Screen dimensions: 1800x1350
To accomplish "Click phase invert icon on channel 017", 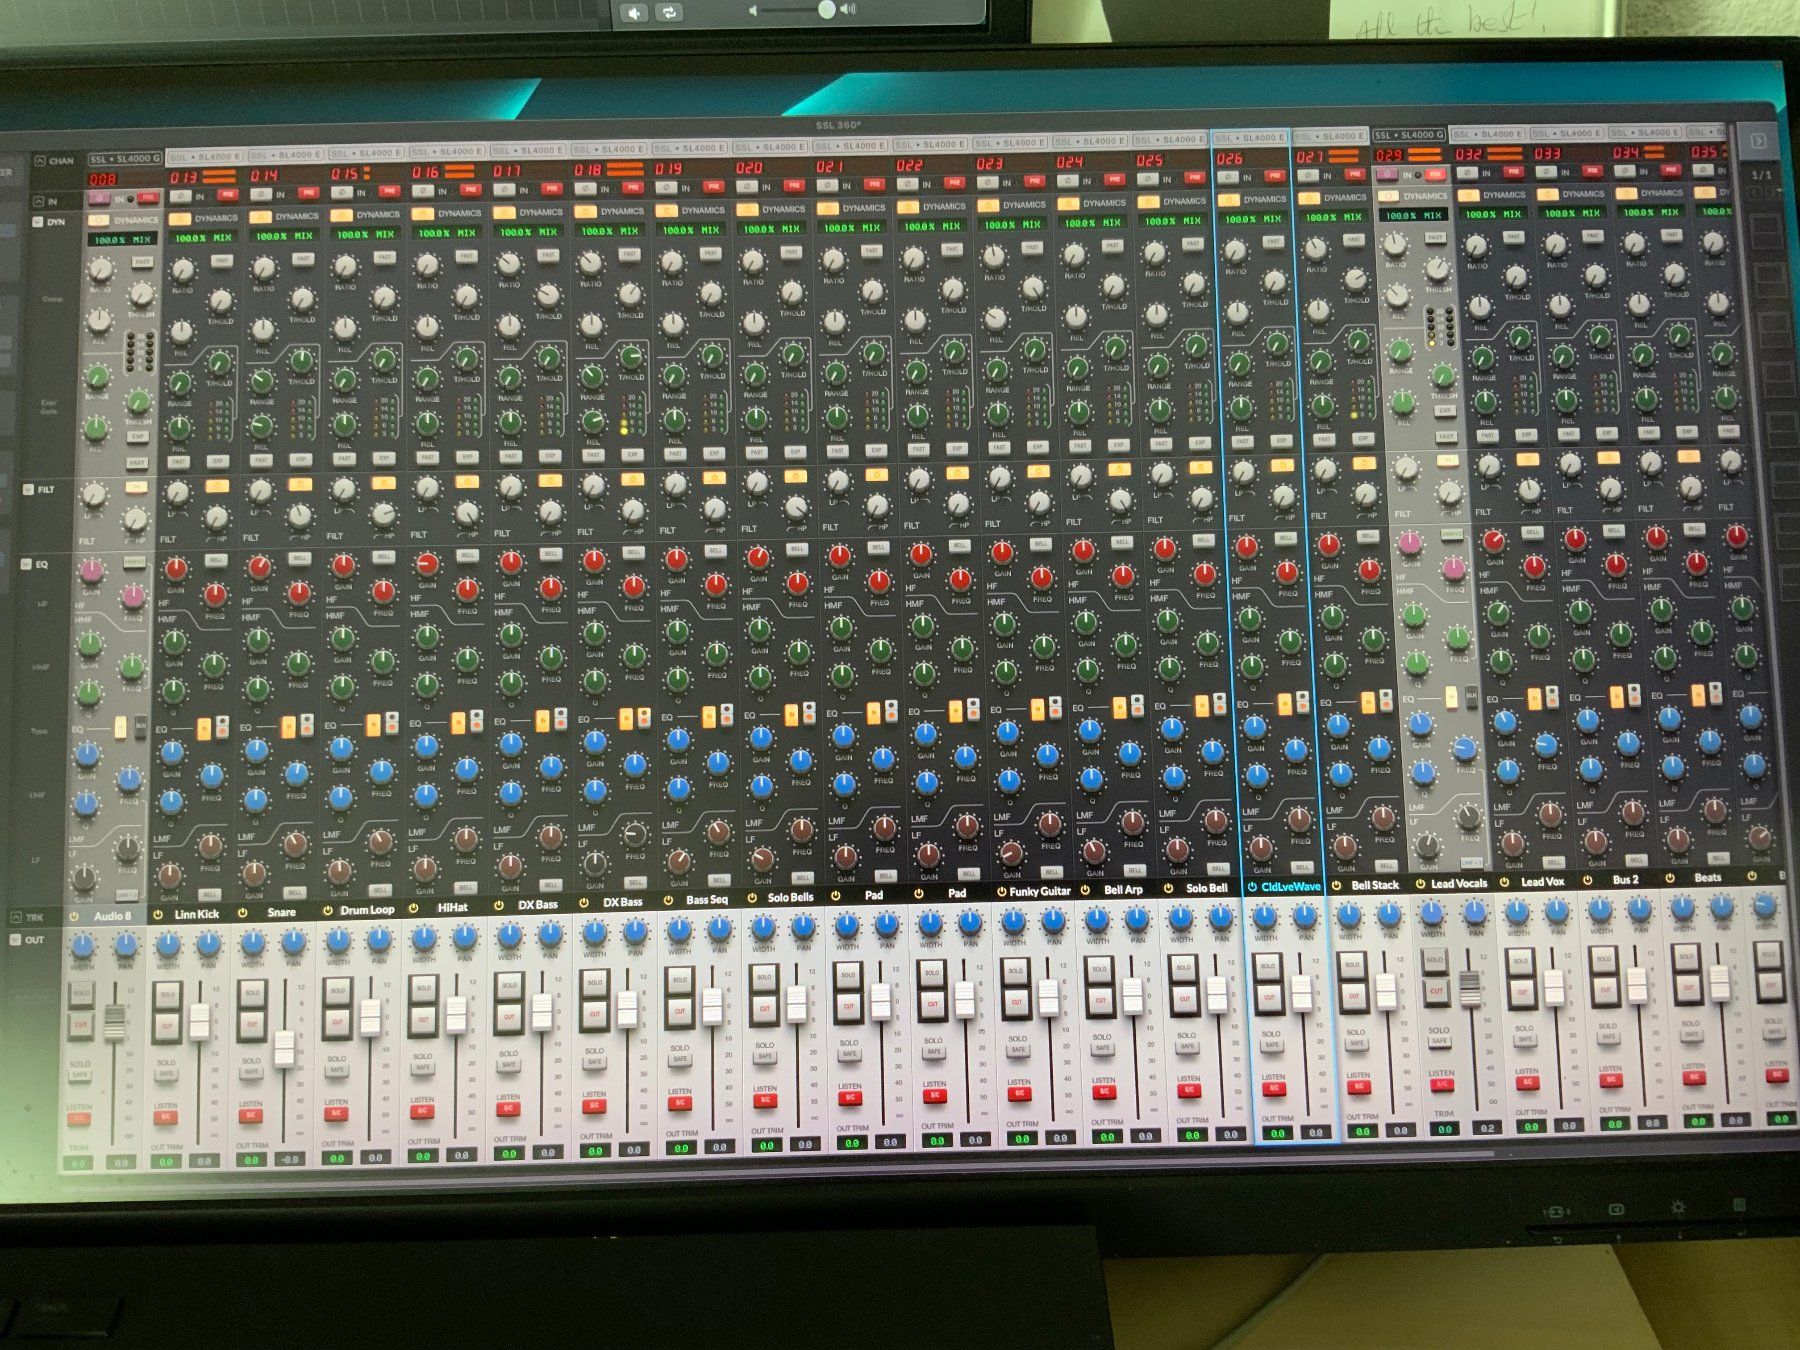I will click(x=503, y=189).
